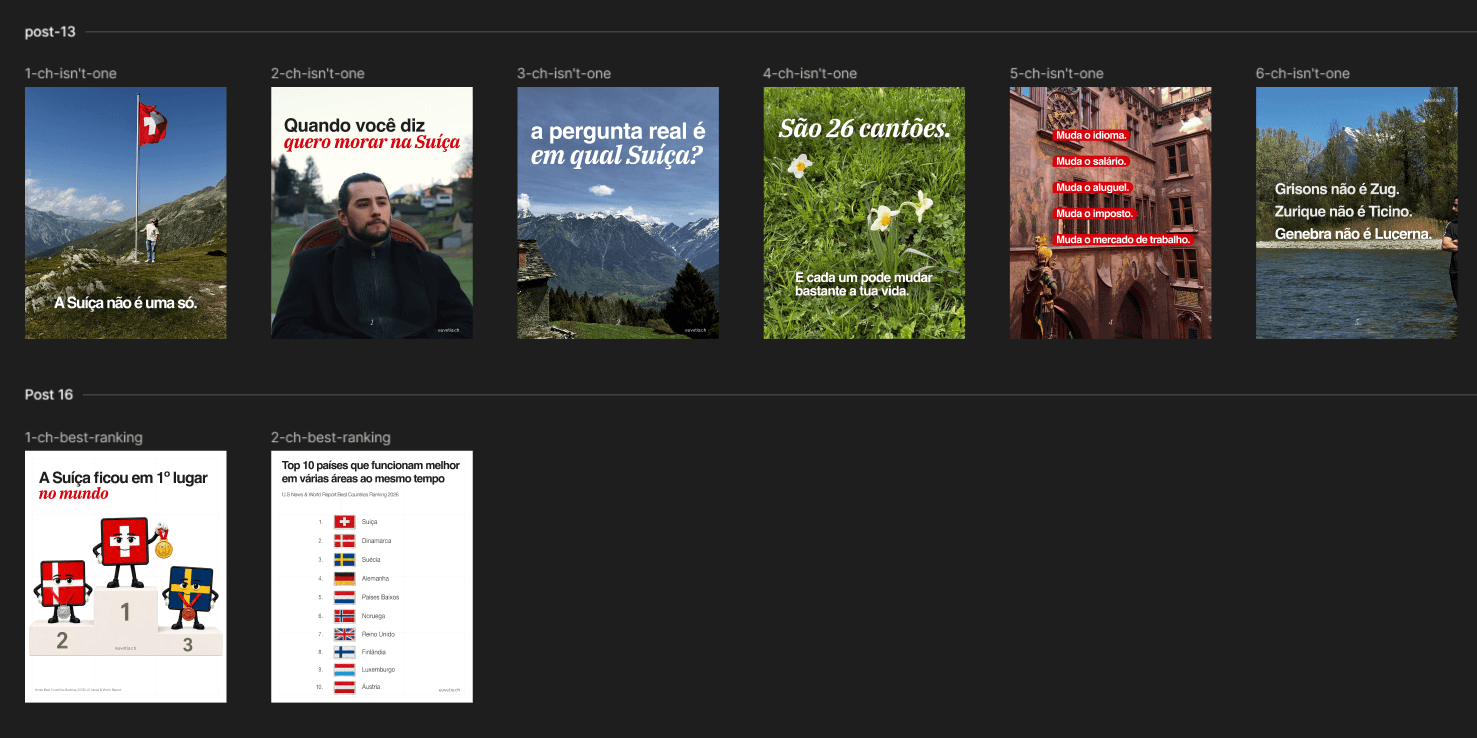Select the "Grisons não é Zug." line
Screen dimensions: 1477x738
(1337, 189)
